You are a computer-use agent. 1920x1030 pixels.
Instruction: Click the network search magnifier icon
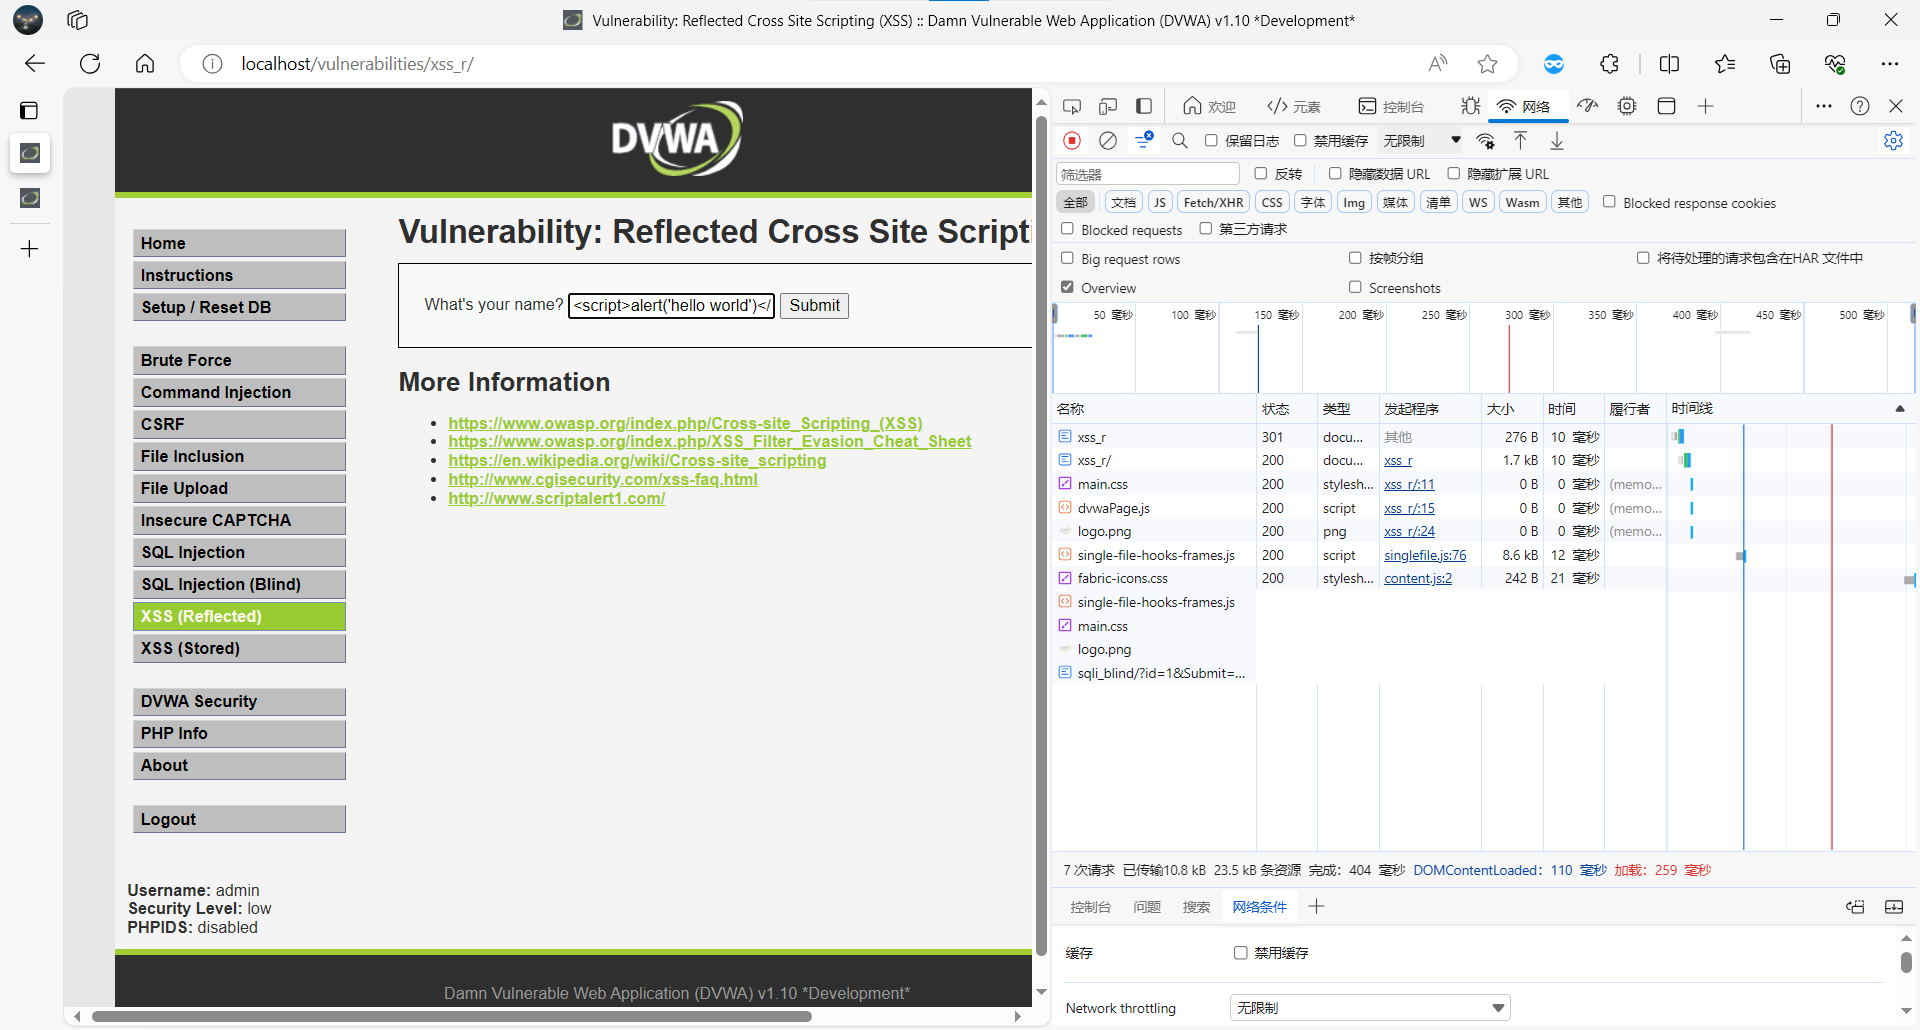[1180, 141]
